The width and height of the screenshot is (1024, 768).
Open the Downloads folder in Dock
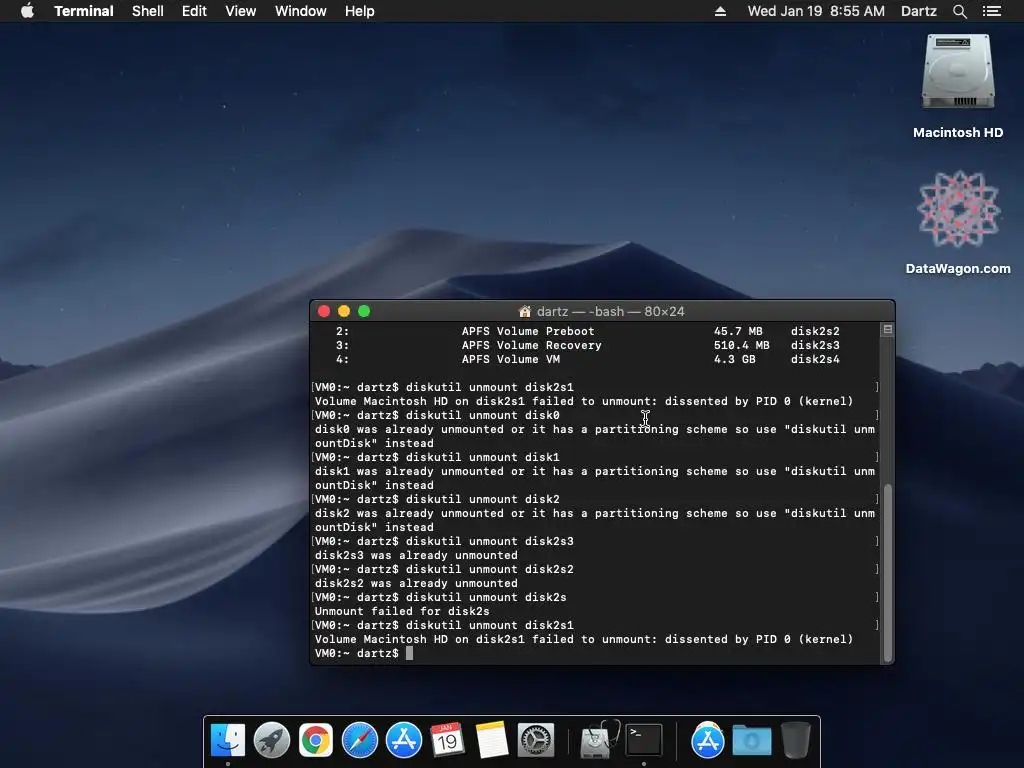[752, 741]
